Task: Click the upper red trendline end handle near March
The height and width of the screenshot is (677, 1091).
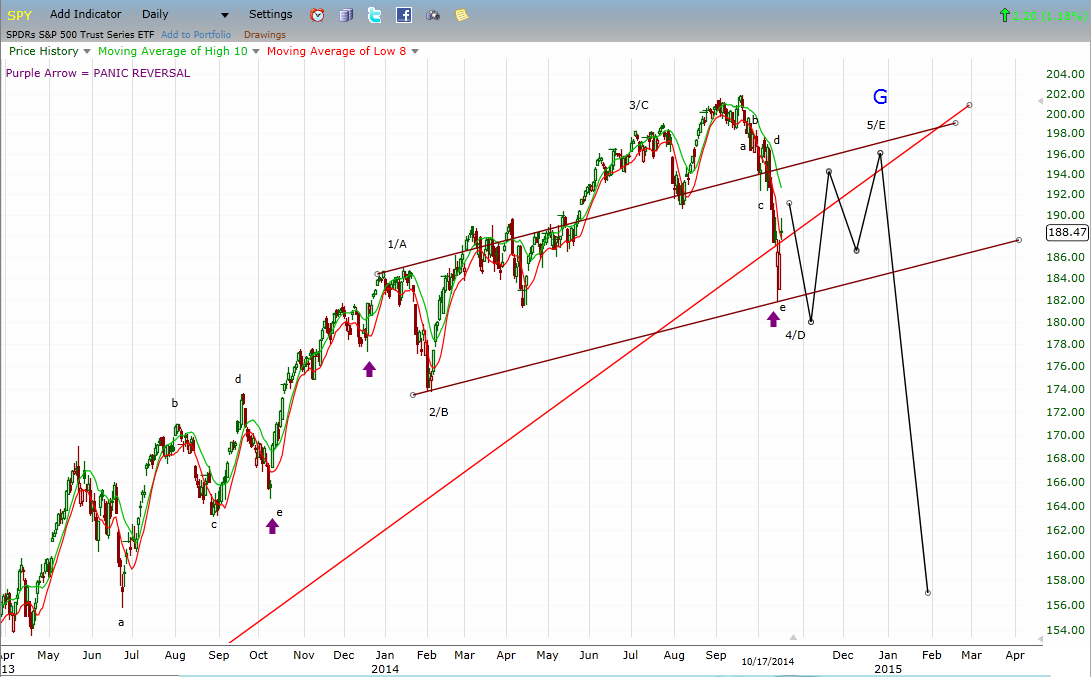Action: [x=969, y=105]
